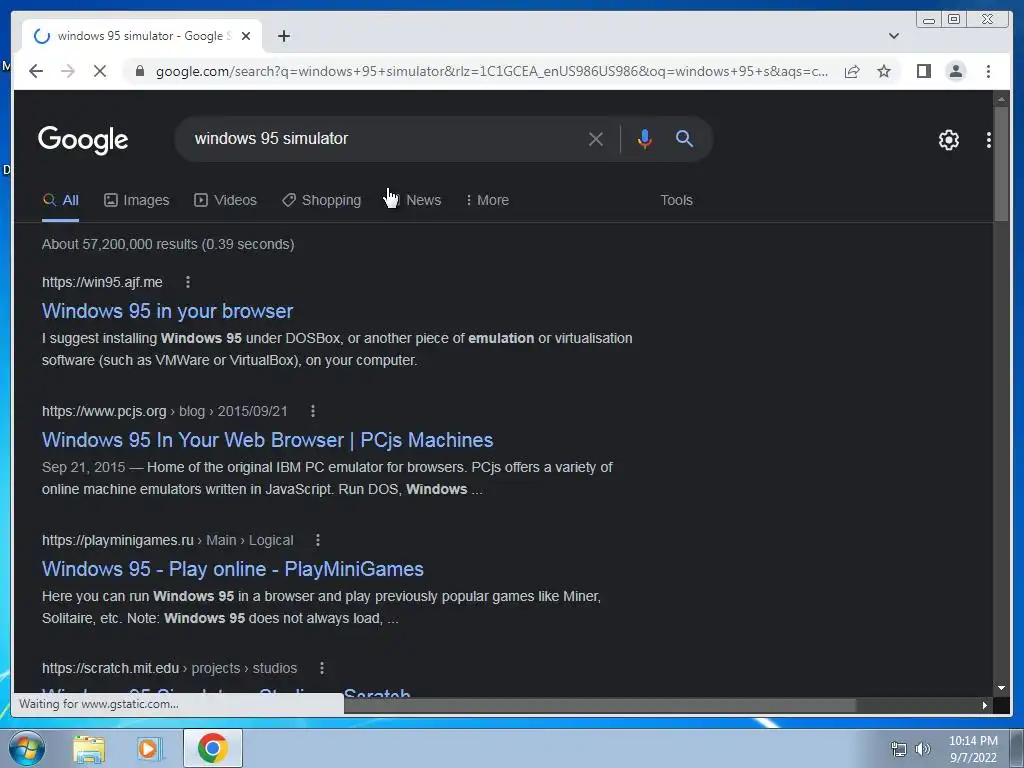
Task: Open the Windows Start menu orb
Action: pos(27,748)
